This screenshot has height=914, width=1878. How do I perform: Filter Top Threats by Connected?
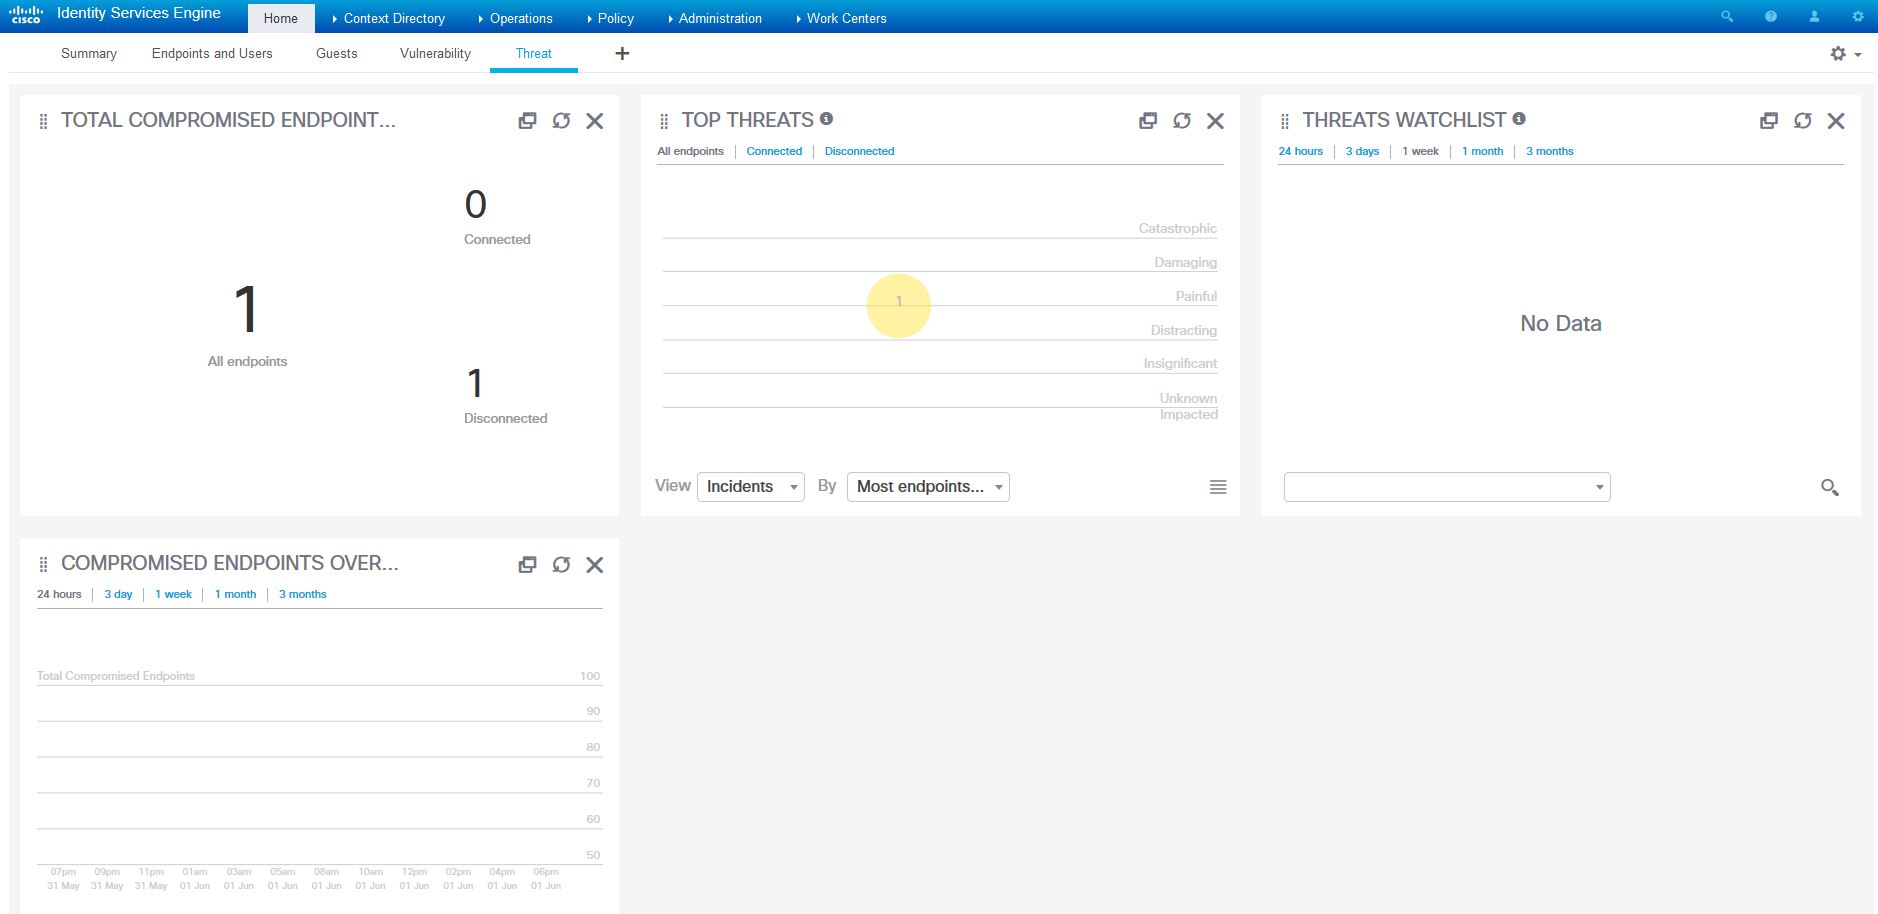coord(774,151)
